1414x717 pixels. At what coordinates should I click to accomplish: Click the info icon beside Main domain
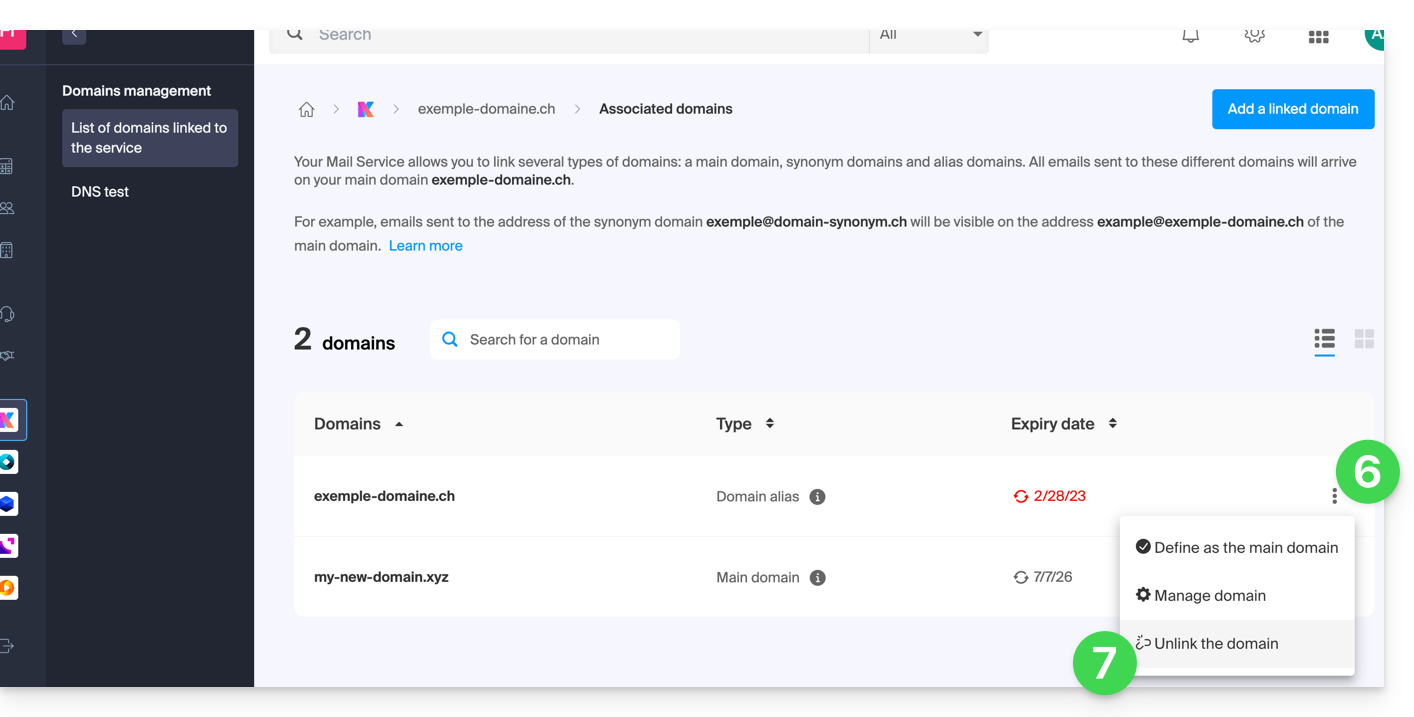click(817, 578)
